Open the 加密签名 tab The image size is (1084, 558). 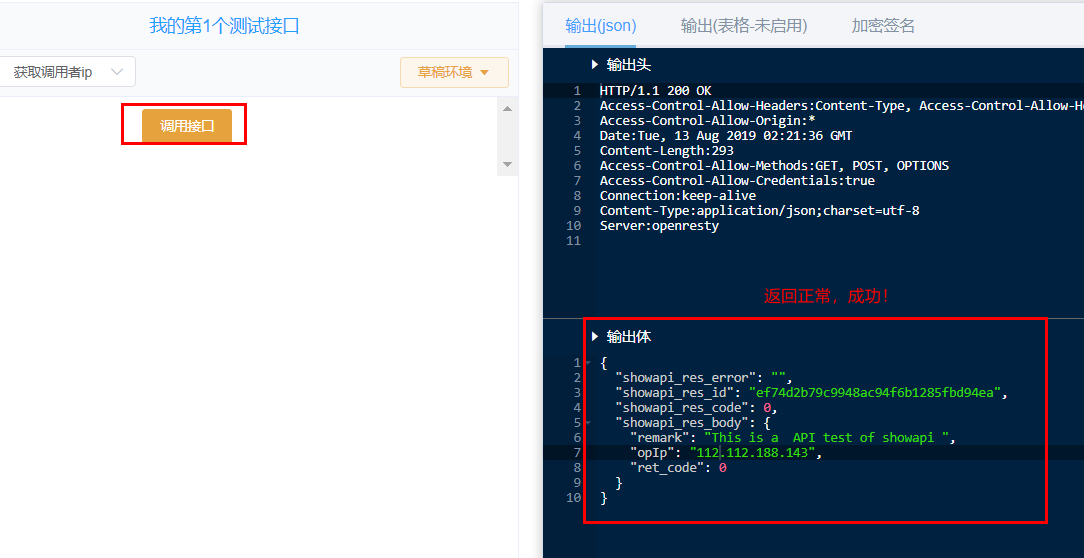pos(883,26)
